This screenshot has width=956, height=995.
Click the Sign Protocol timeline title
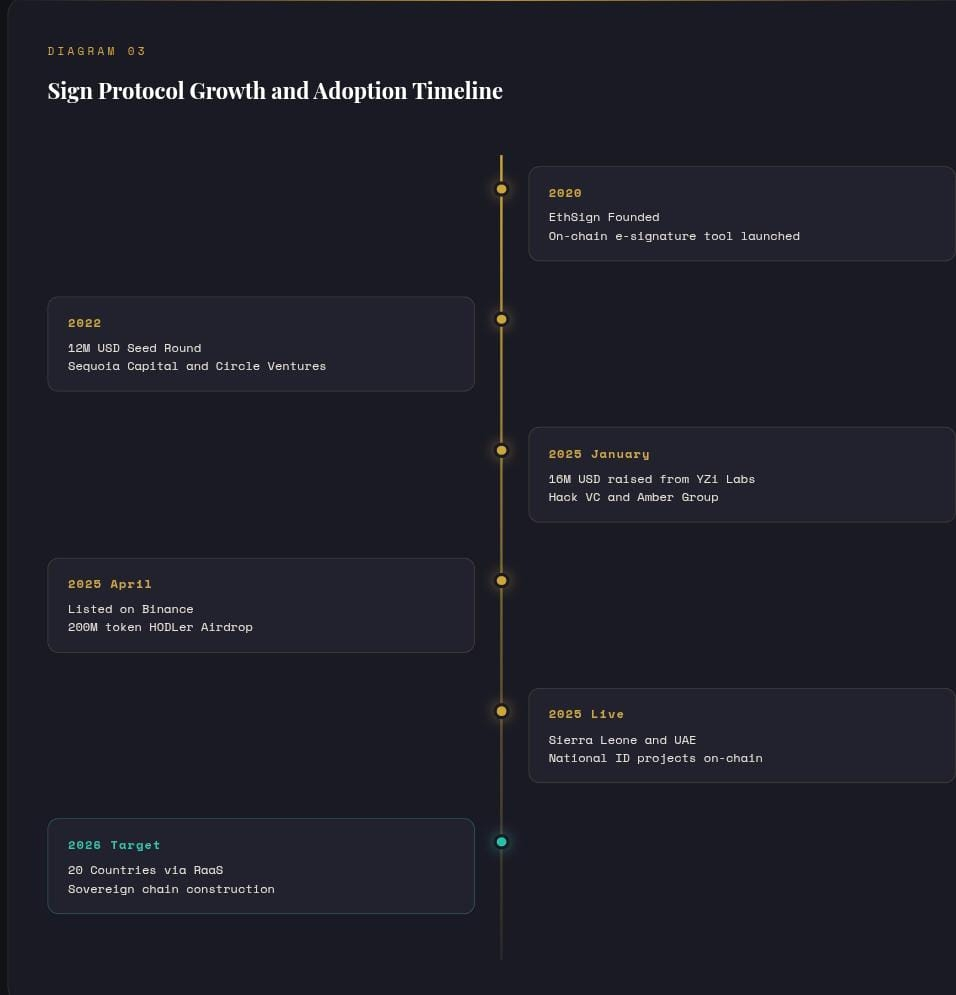tap(275, 91)
